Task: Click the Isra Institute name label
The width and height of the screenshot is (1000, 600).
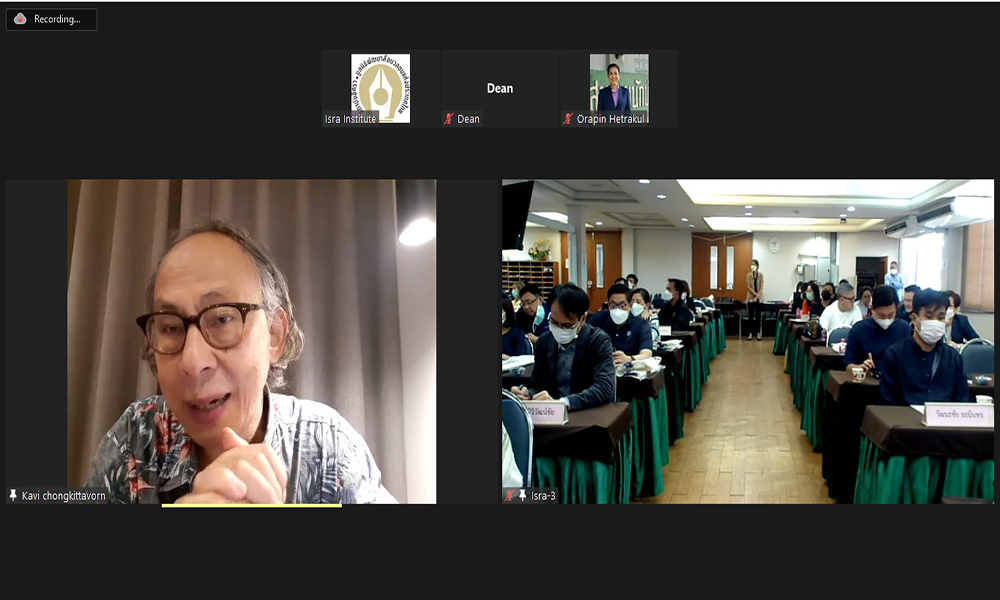Action: coord(350,119)
